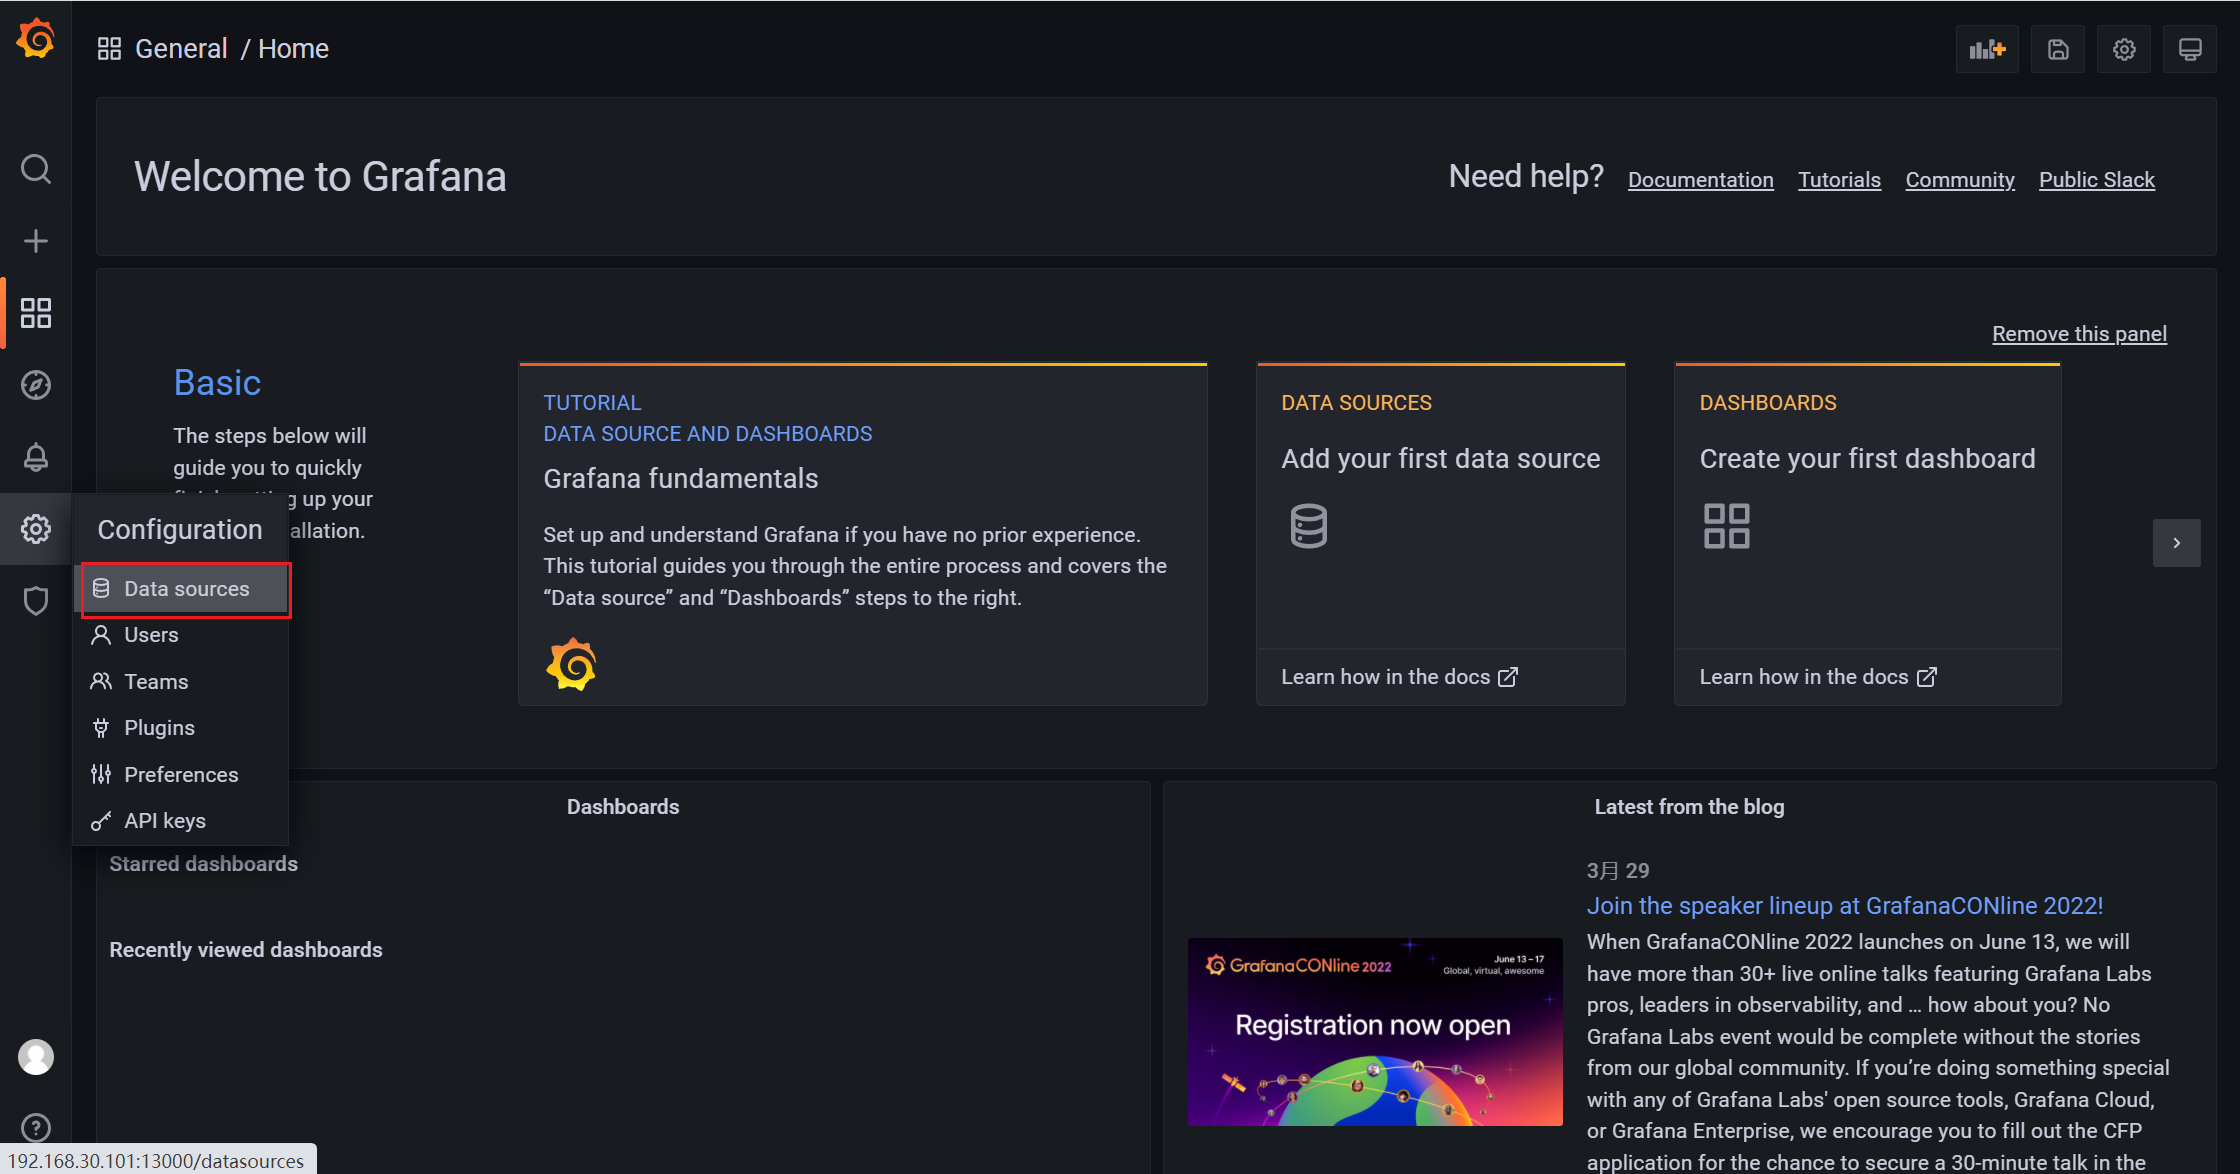Click the database icon in Data Sources card
The image size is (2240, 1174).
(1308, 526)
